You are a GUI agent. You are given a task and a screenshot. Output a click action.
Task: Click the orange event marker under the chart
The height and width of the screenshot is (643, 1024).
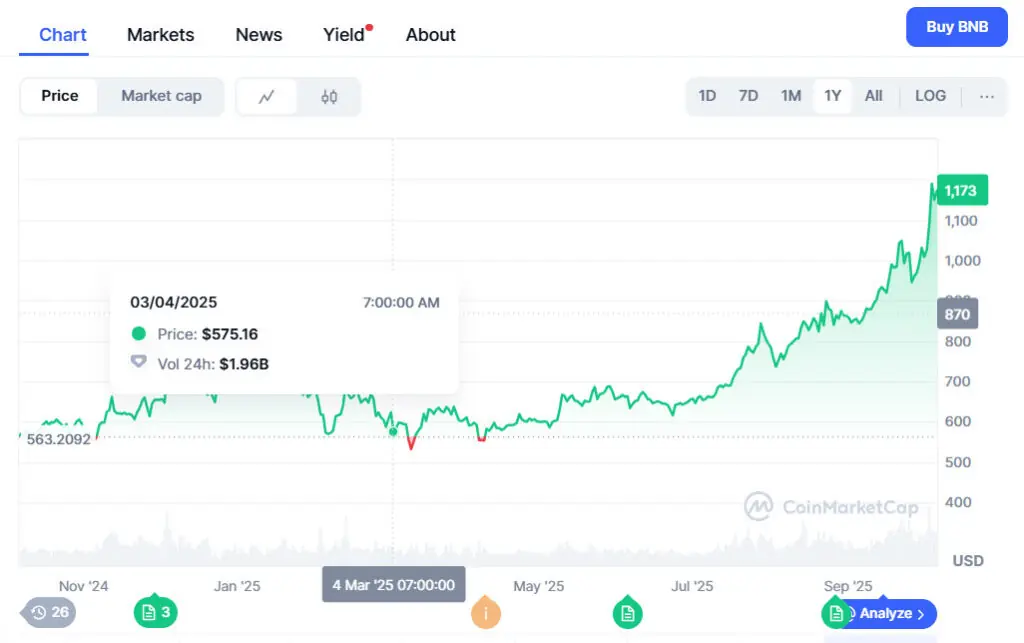[x=486, y=614]
